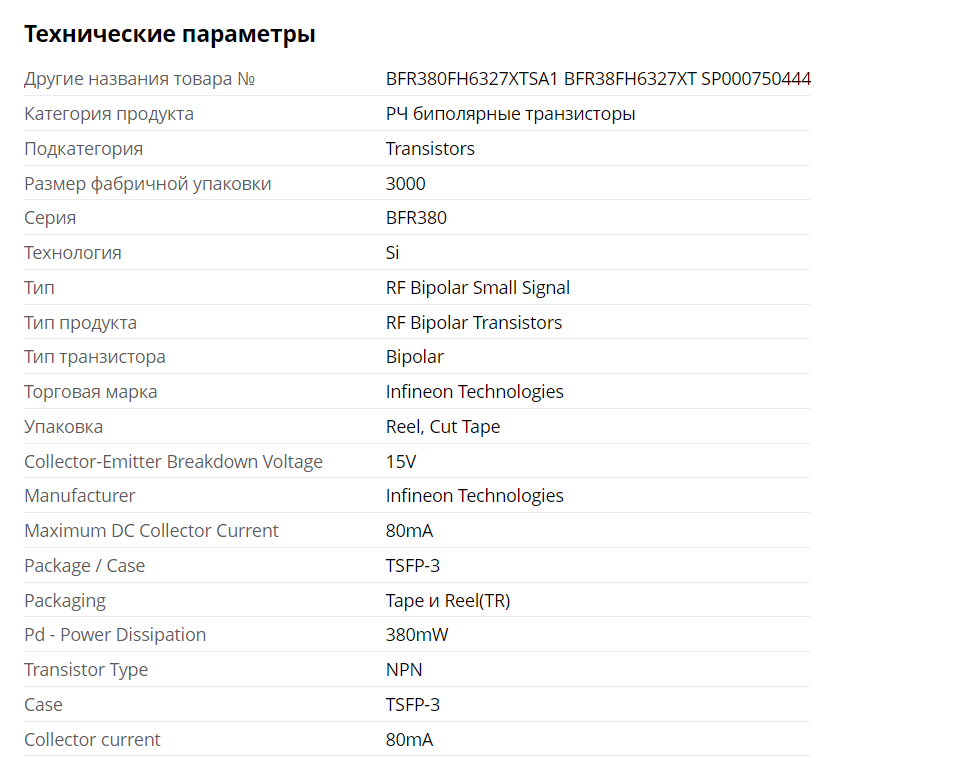Click Infineon Technologies next to "Торговая марка"
Screen dimensions: 955x758
[474, 392]
